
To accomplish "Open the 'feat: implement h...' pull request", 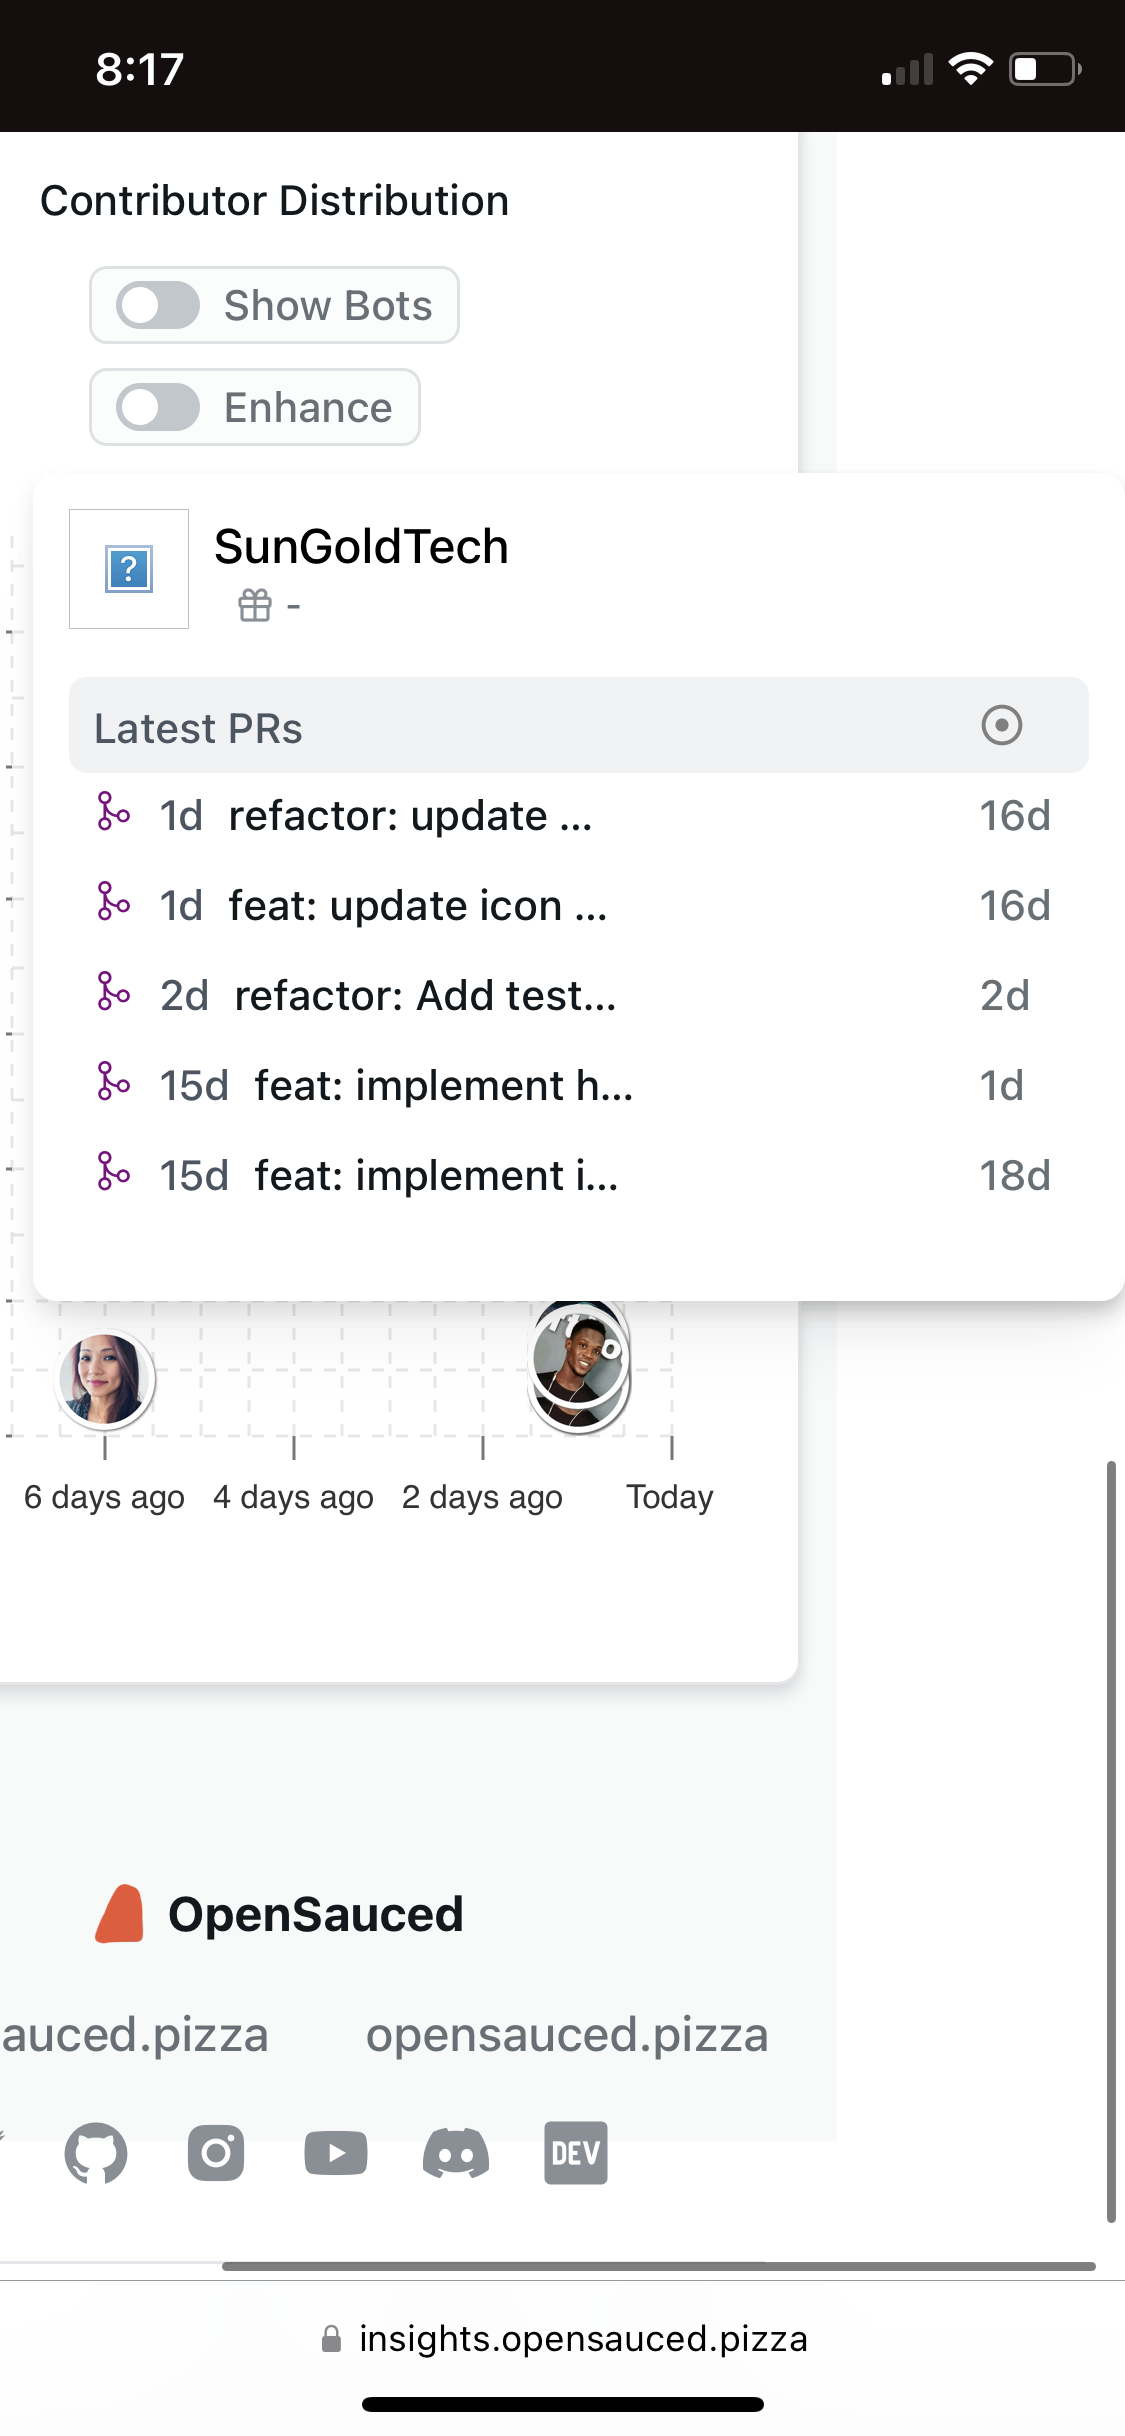I will (444, 1086).
